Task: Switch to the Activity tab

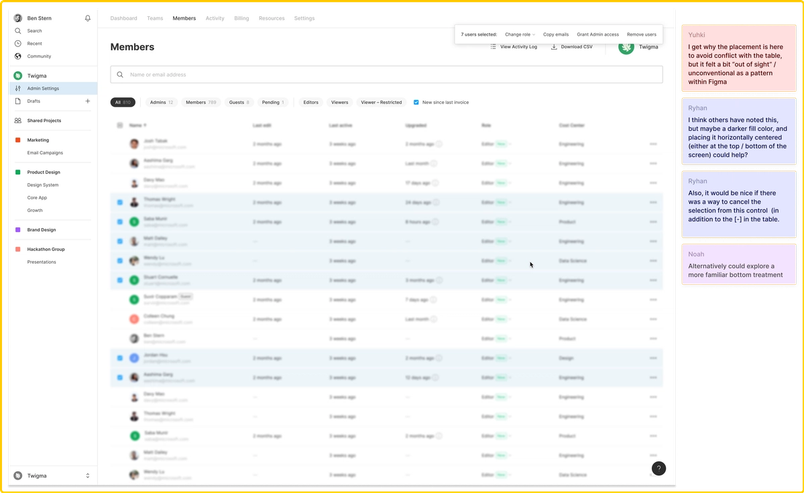Action: (215, 18)
